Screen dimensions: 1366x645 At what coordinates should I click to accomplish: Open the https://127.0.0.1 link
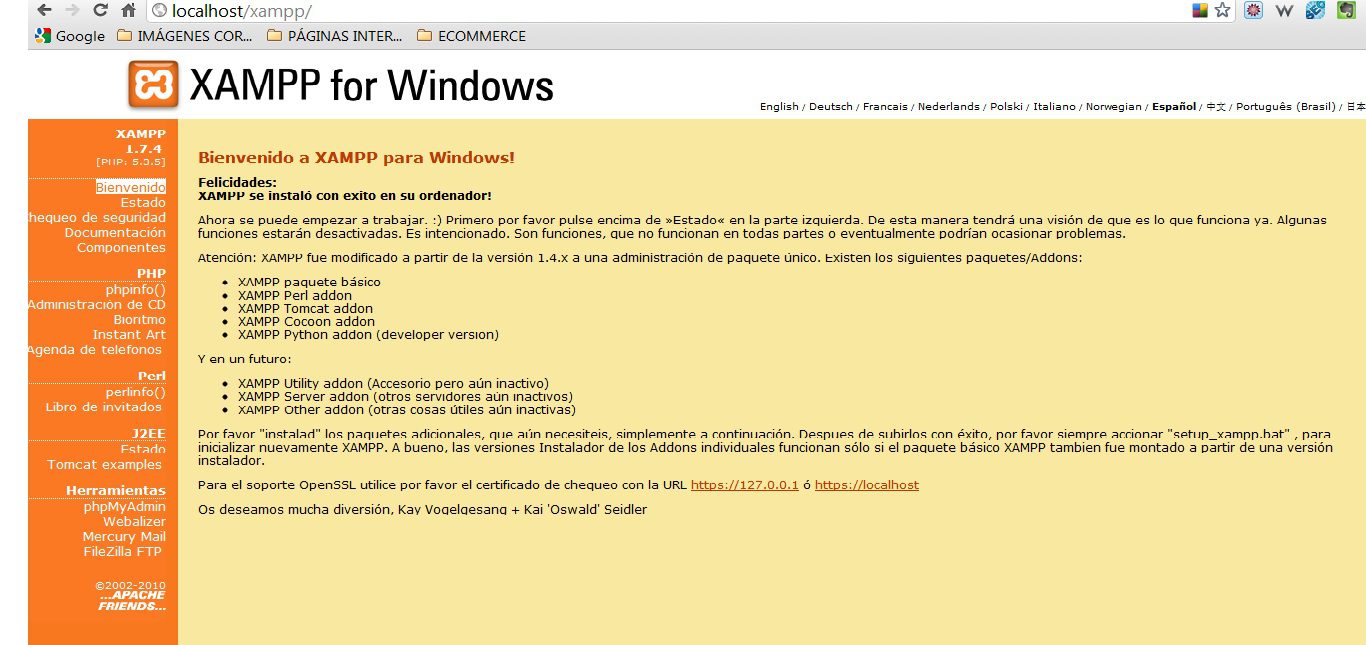(745, 485)
